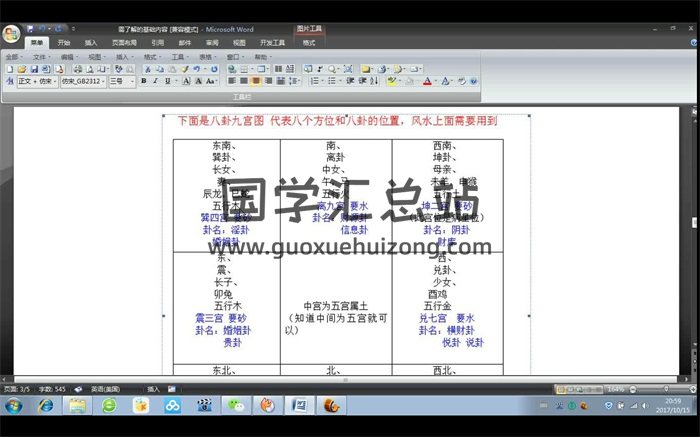700x437 pixels.
Task: Create a new blank document with the toolbar icon
Action: 9,69
